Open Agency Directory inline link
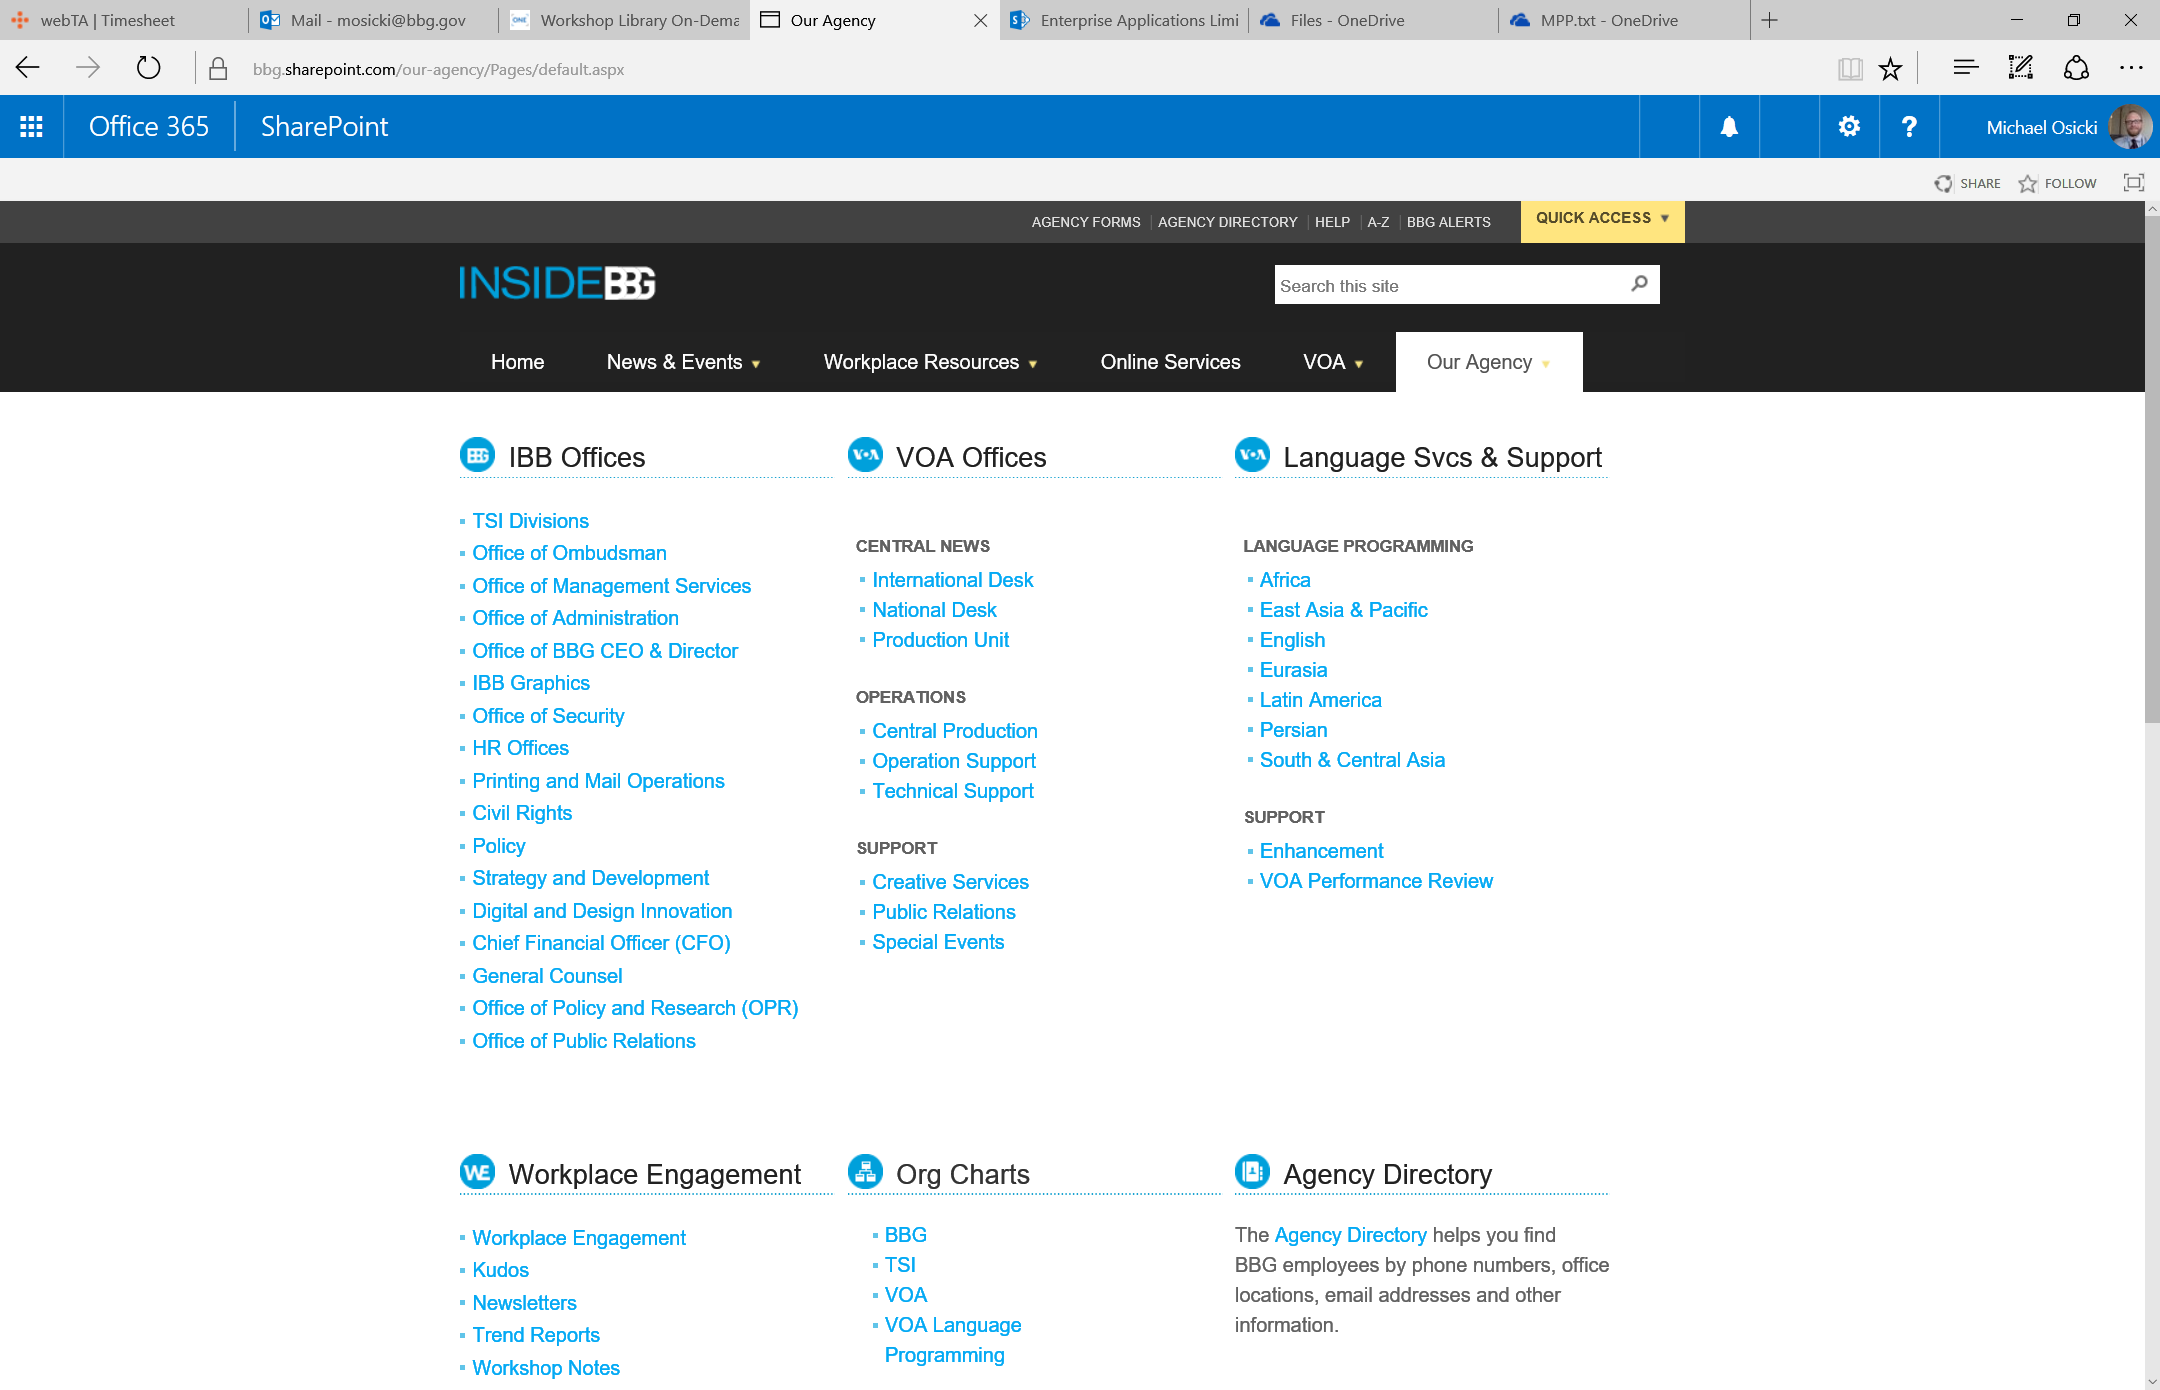 [1350, 1235]
